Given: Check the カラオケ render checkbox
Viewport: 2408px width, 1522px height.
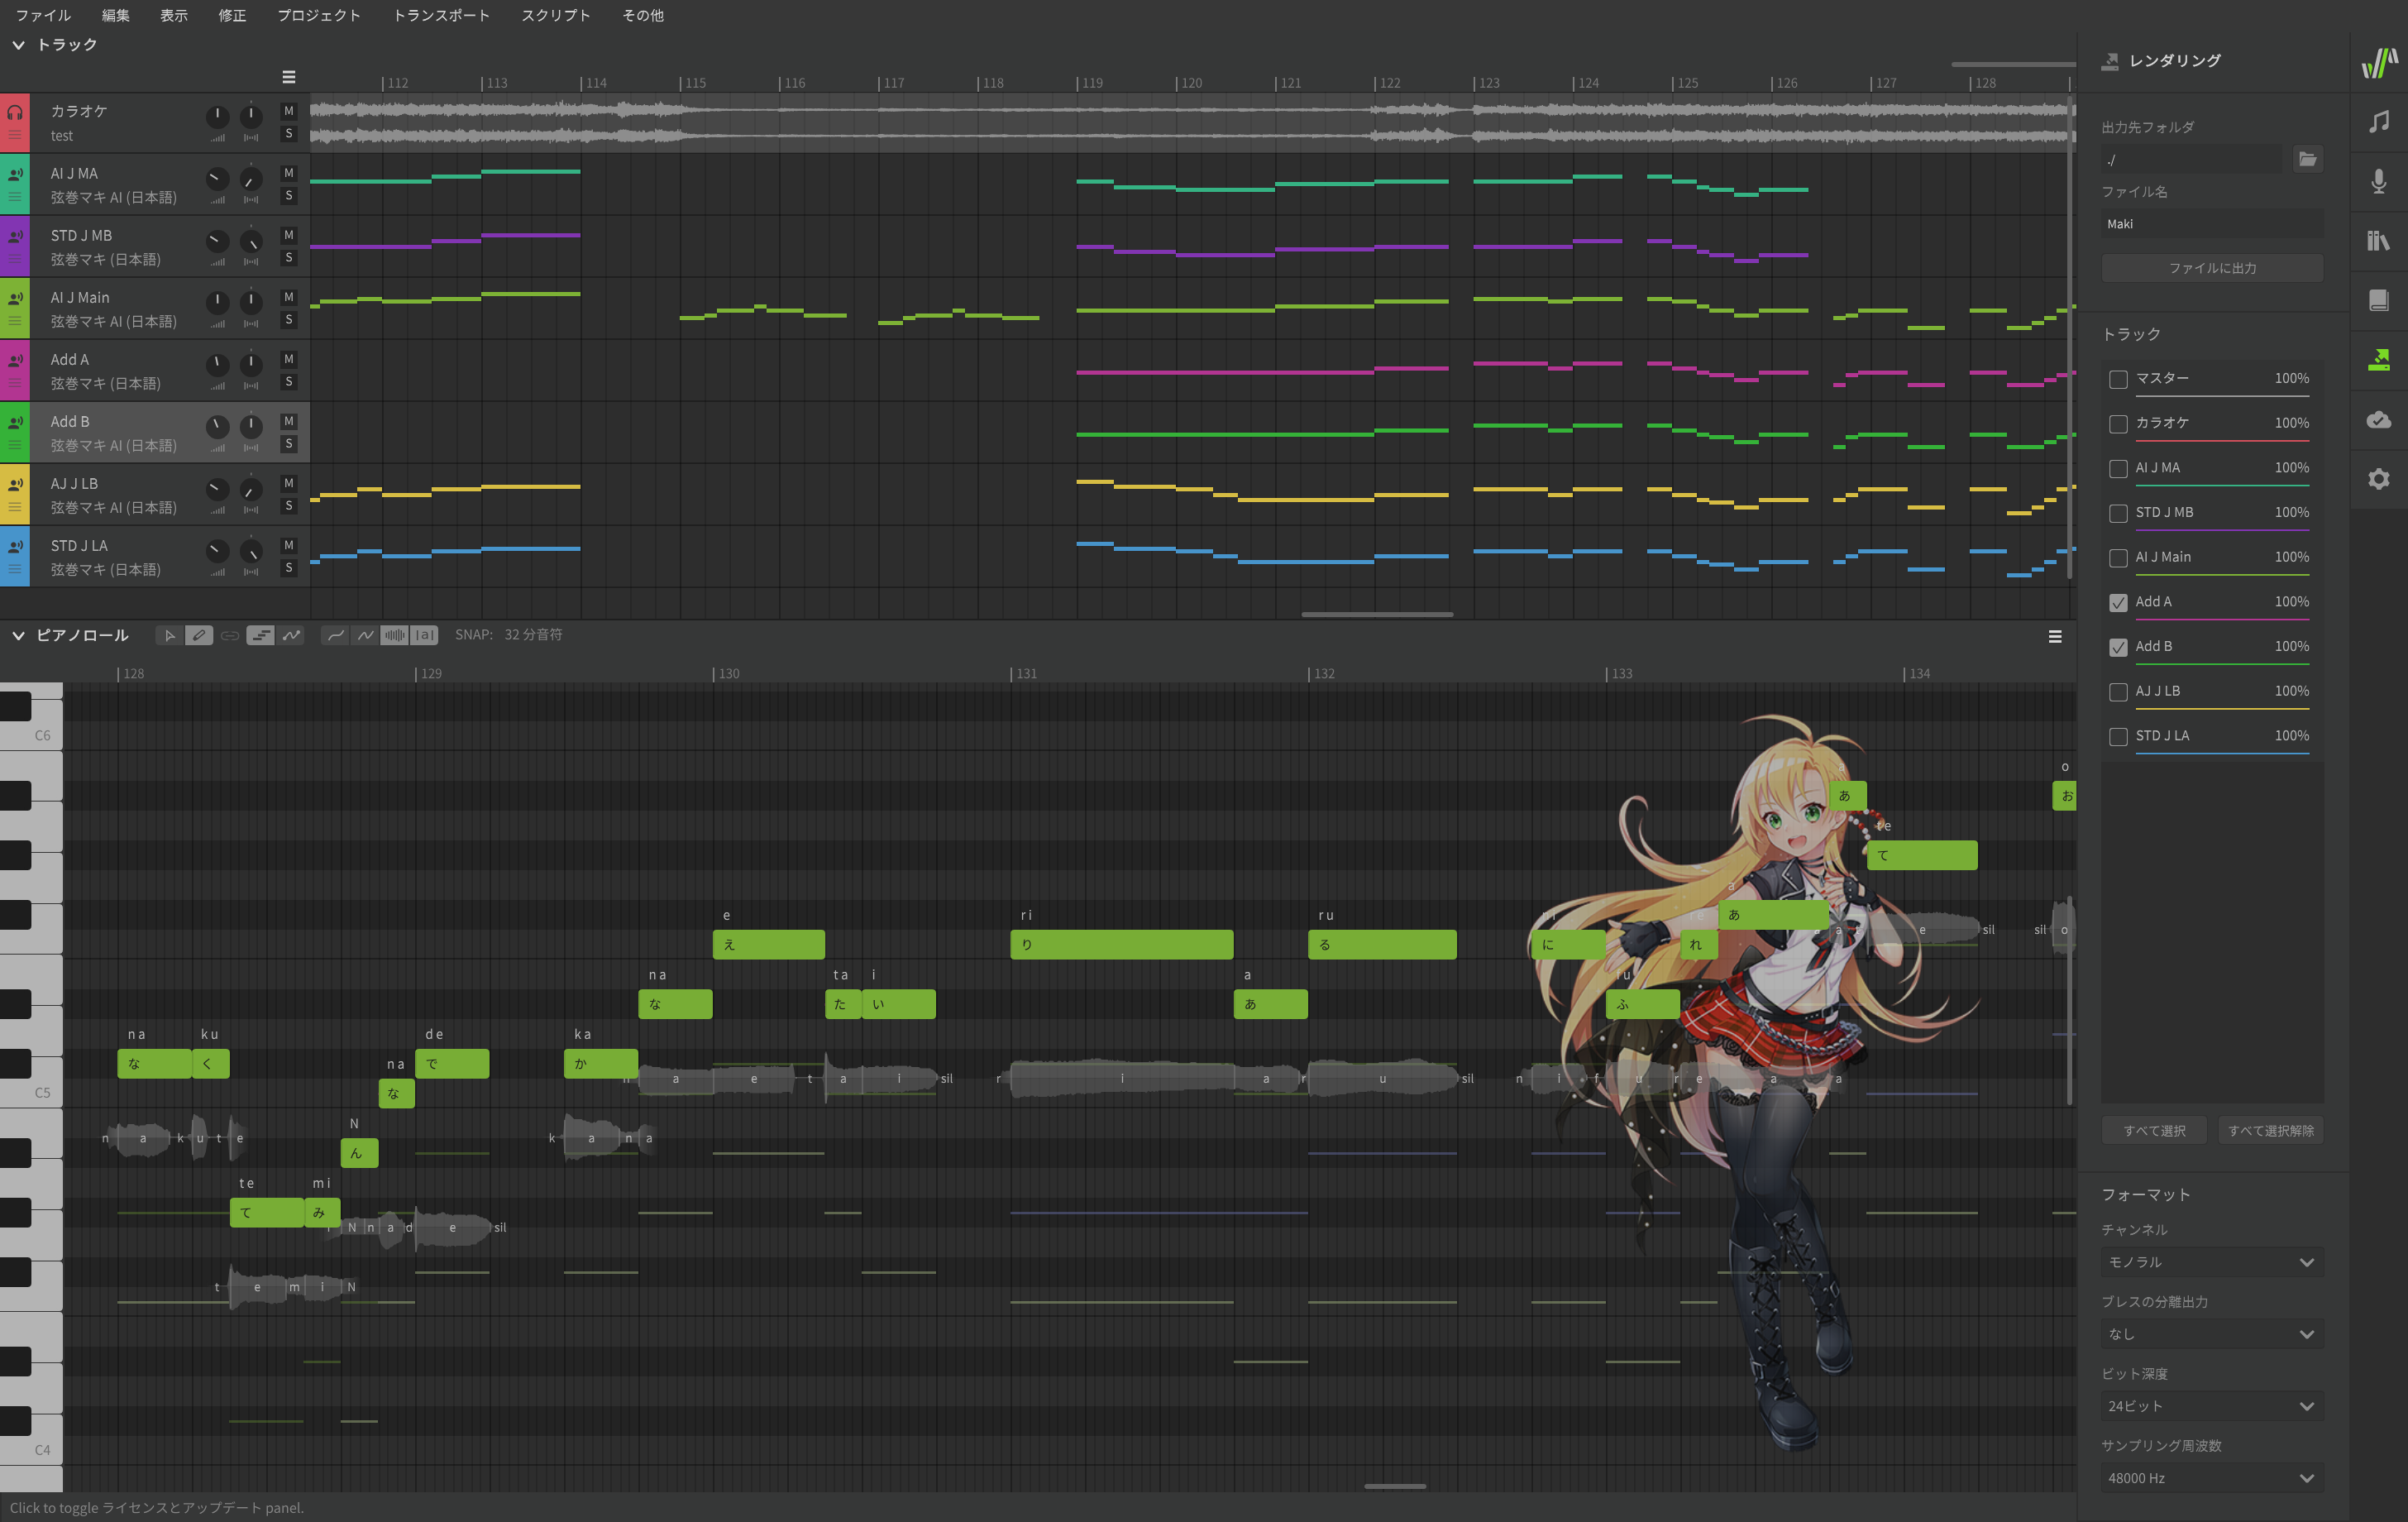Looking at the screenshot, I should tap(2118, 424).
